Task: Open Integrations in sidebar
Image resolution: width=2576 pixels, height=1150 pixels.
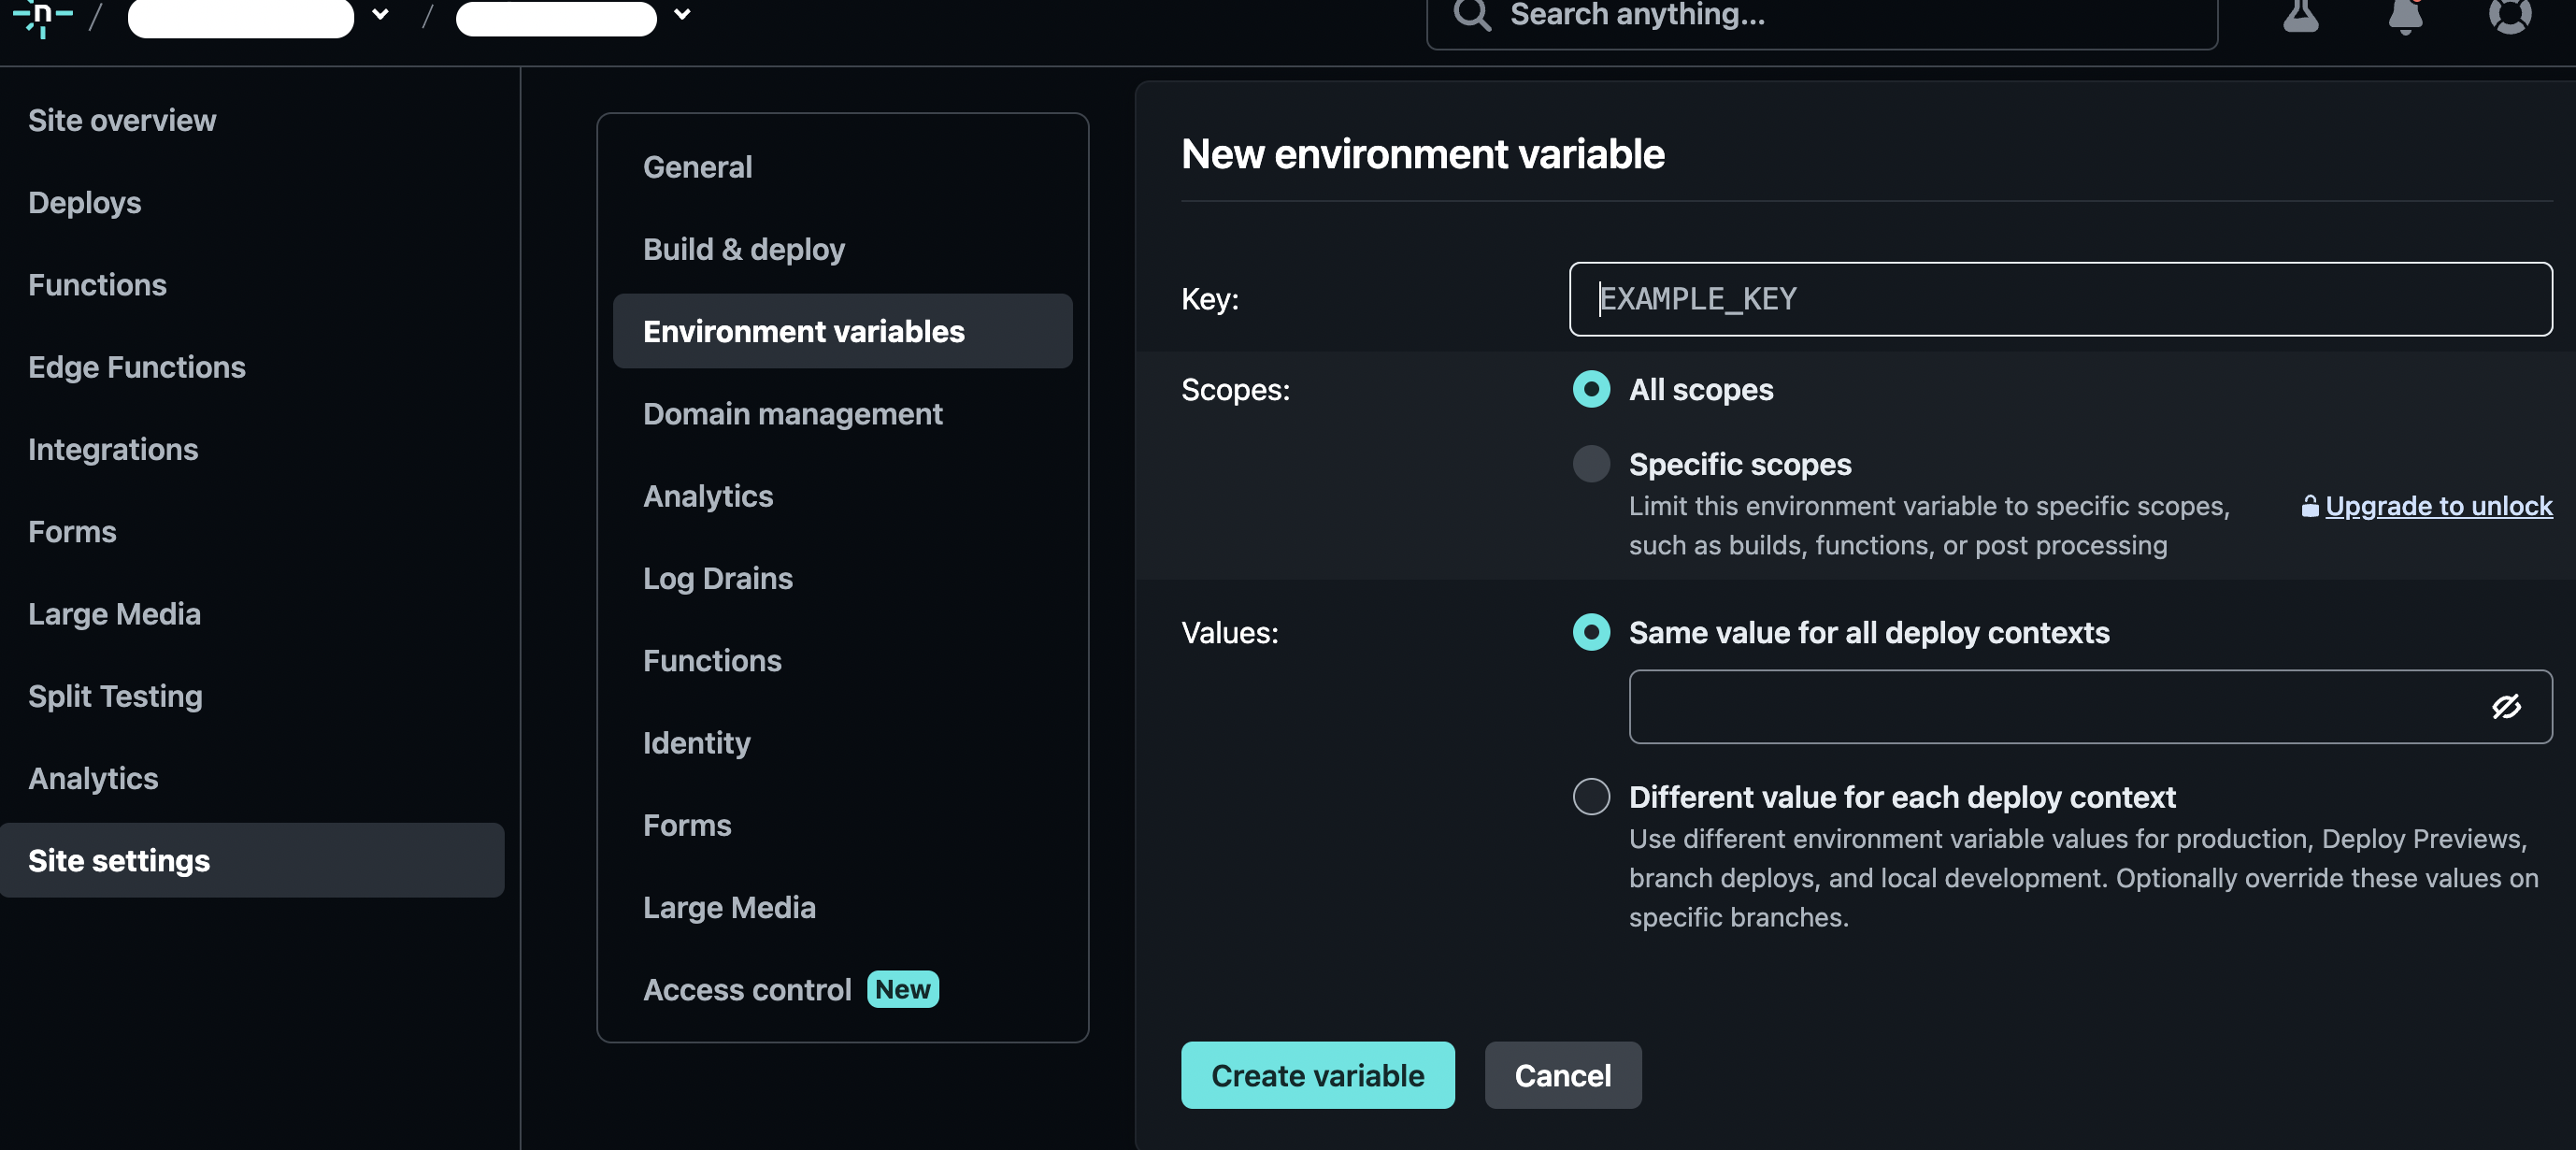Action: point(113,449)
